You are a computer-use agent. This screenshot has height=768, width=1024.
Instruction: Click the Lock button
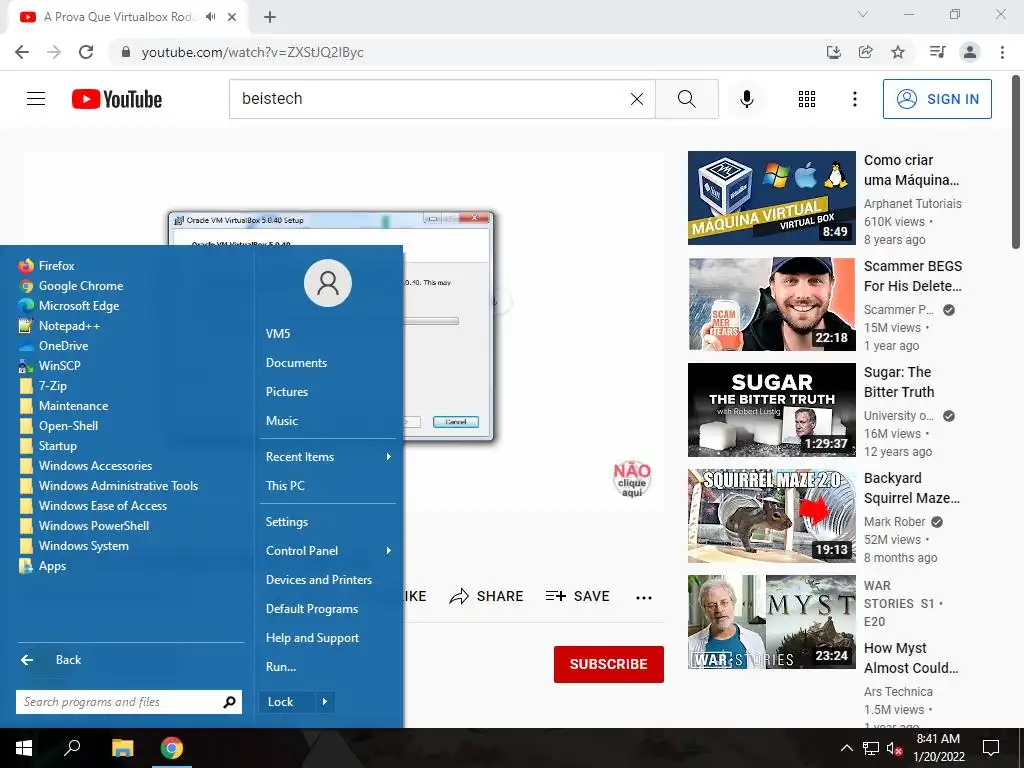[287, 702]
